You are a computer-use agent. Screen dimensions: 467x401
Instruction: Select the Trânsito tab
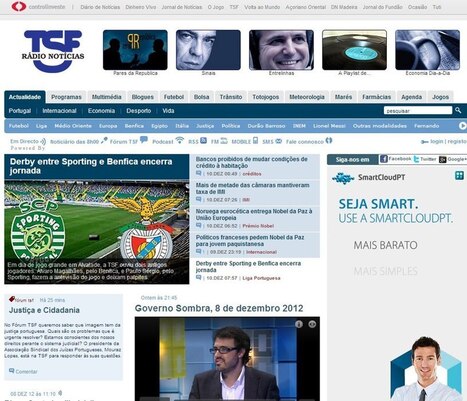[231, 97]
